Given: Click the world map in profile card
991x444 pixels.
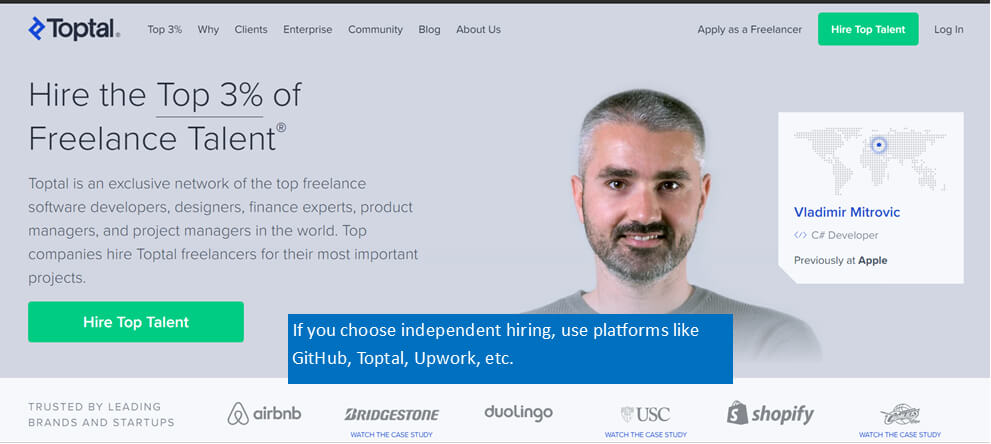Looking at the screenshot, I should tap(870, 160).
